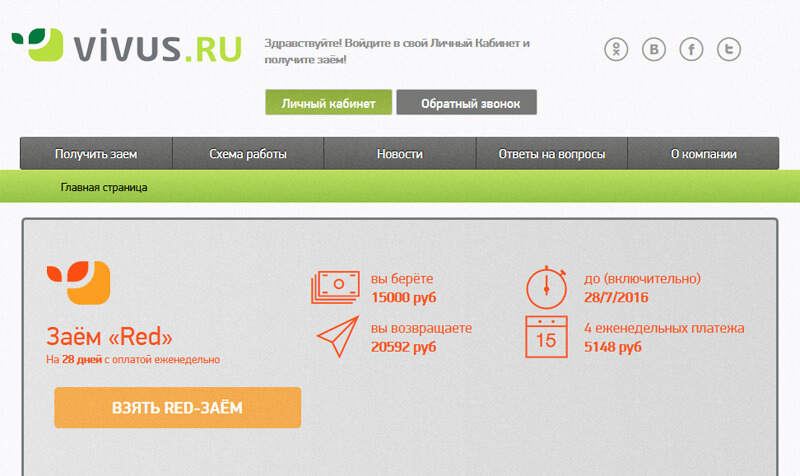Select 'Ответы на вопросы' in the menu

(552, 154)
